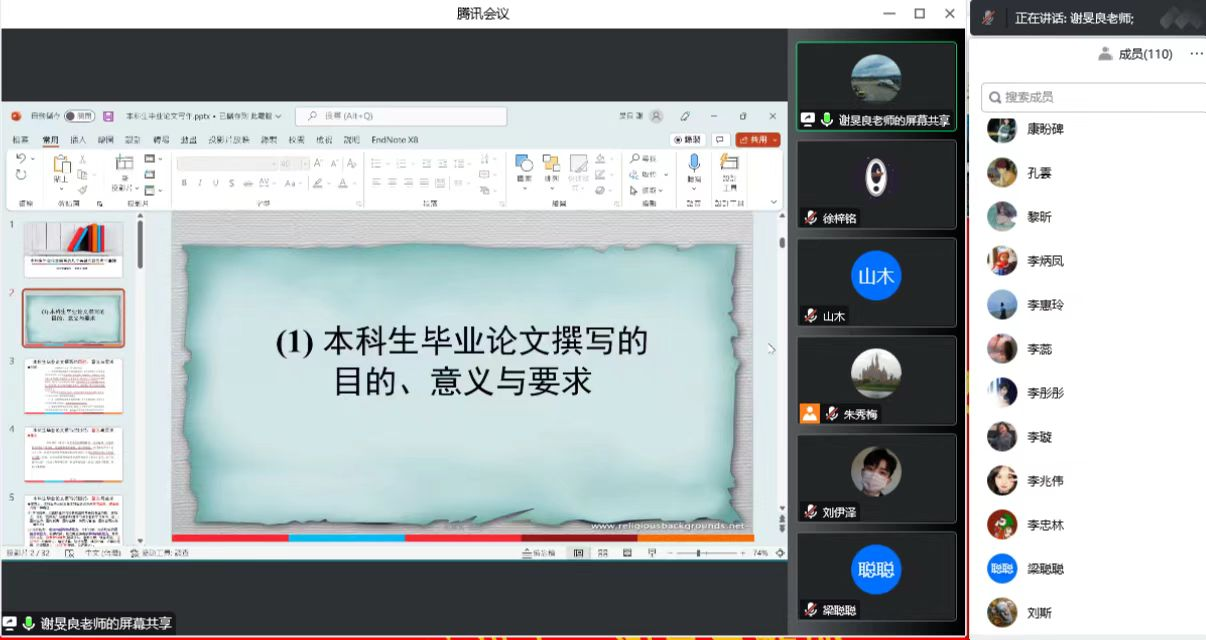
Task: Open the more options menu beside 成员(110)
Action: click(1196, 54)
